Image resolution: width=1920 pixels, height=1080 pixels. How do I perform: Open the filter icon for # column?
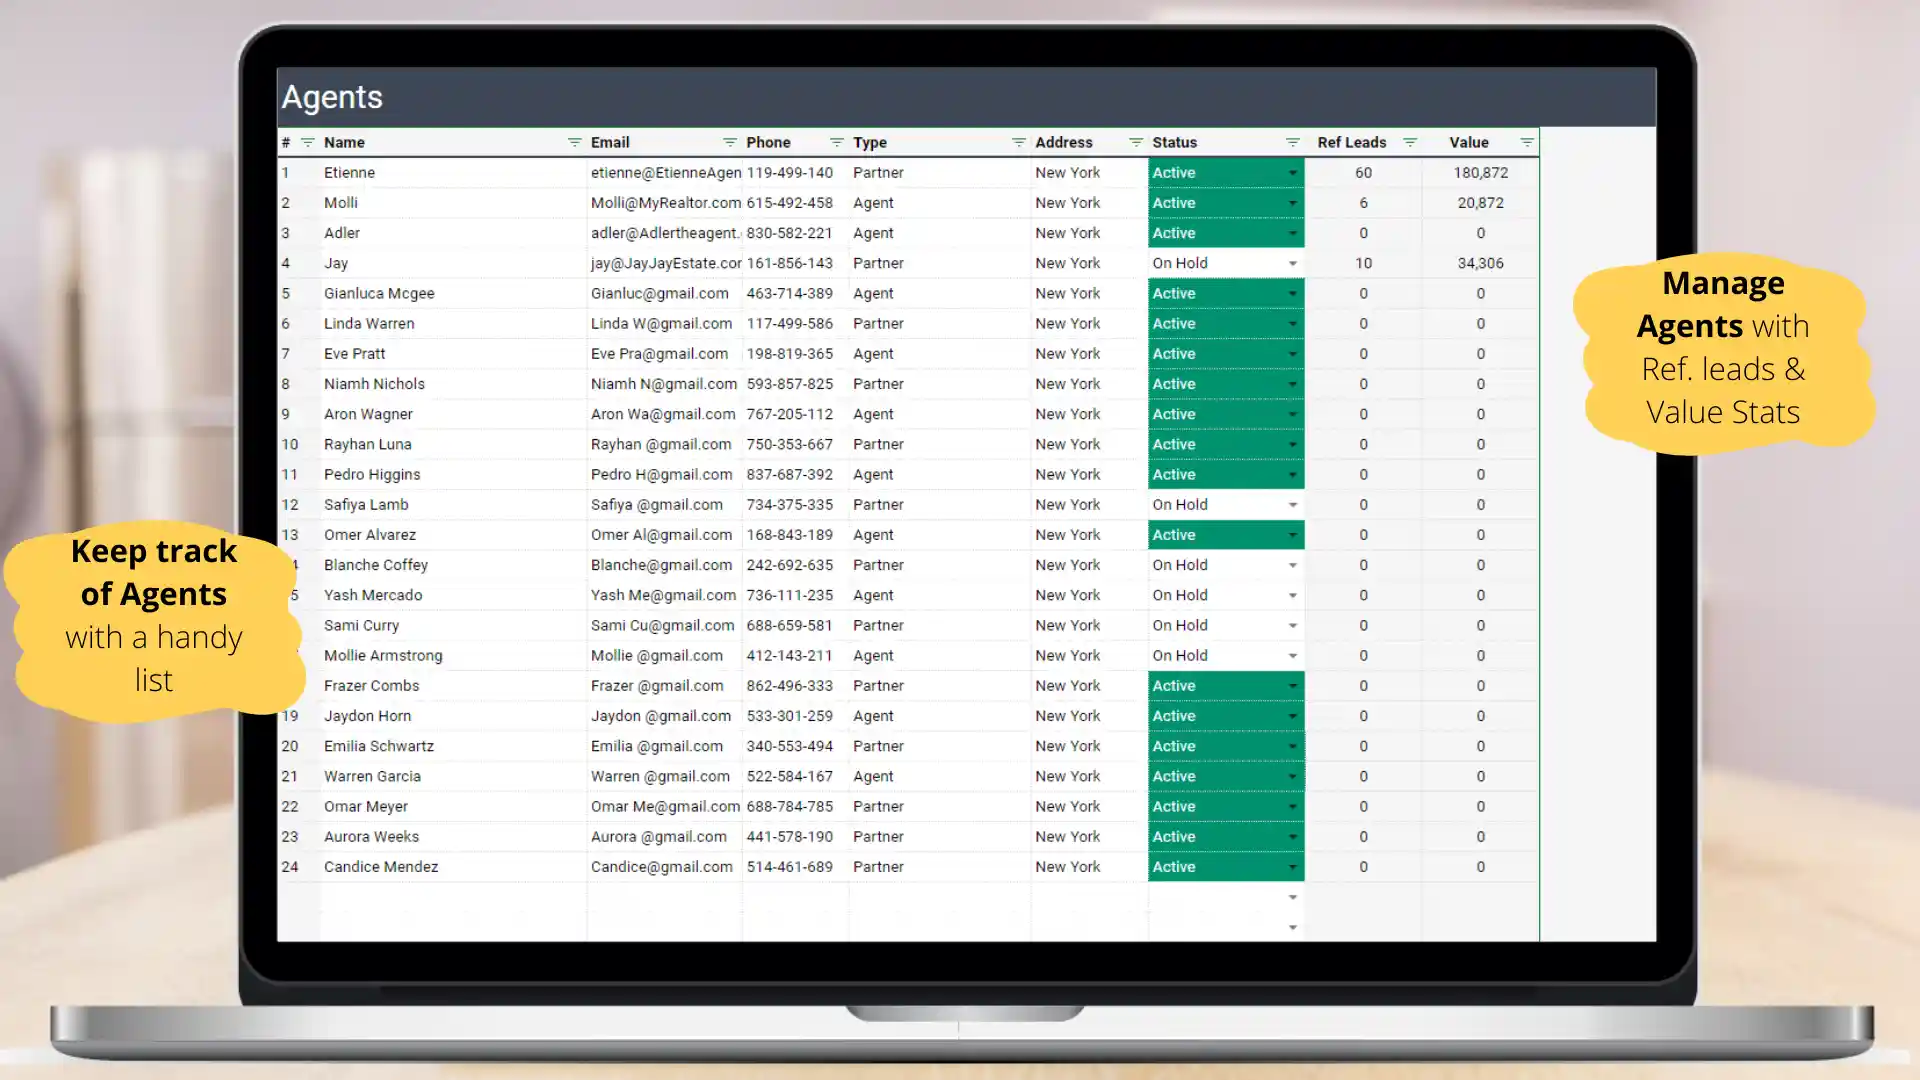point(308,143)
